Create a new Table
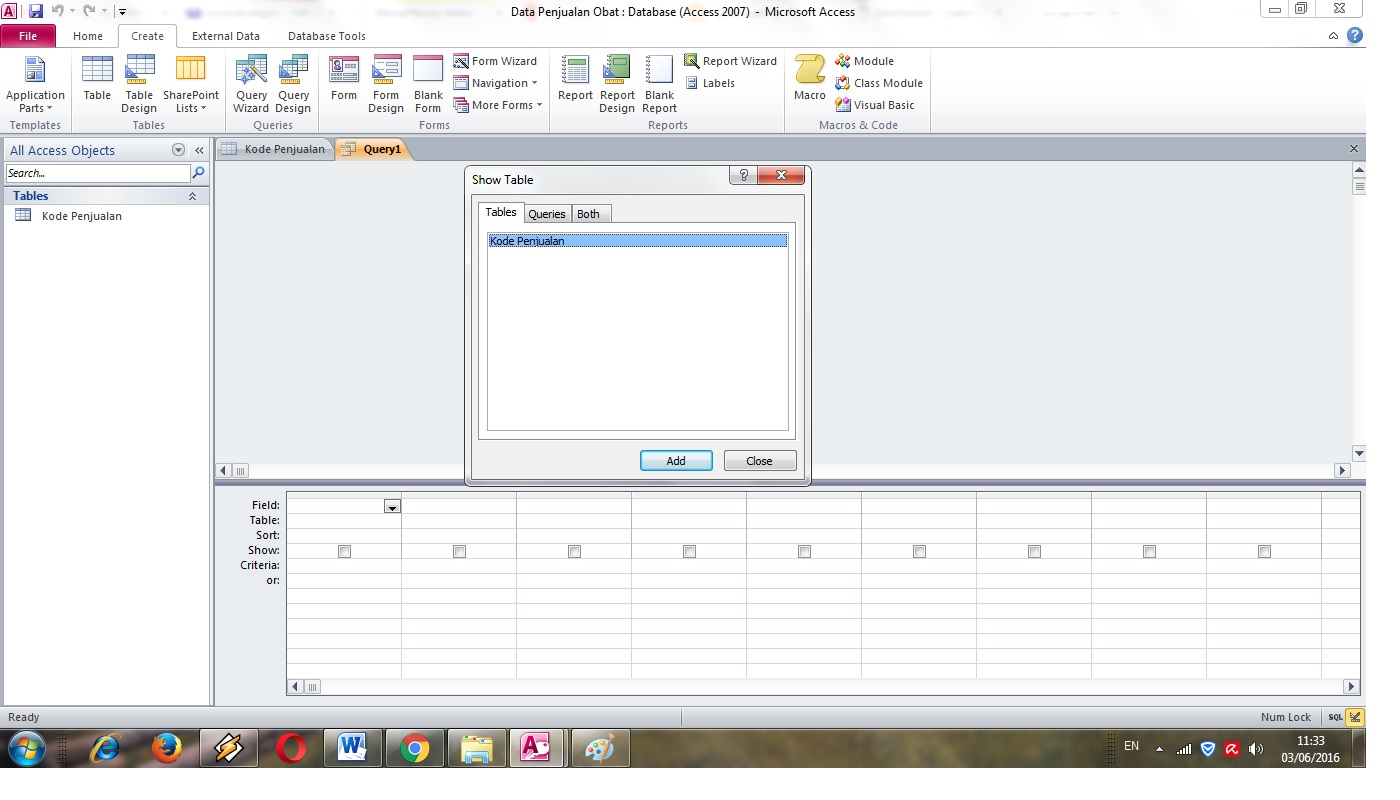This screenshot has width=1400, height=800. pyautogui.click(x=97, y=80)
